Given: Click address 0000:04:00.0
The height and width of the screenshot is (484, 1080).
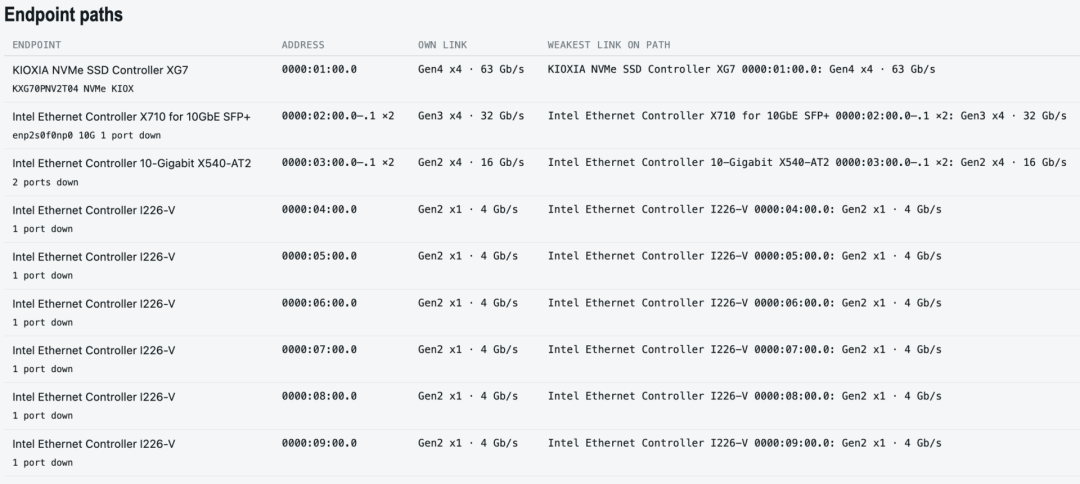Looking at the screenshot, I should tap(319, 209).
